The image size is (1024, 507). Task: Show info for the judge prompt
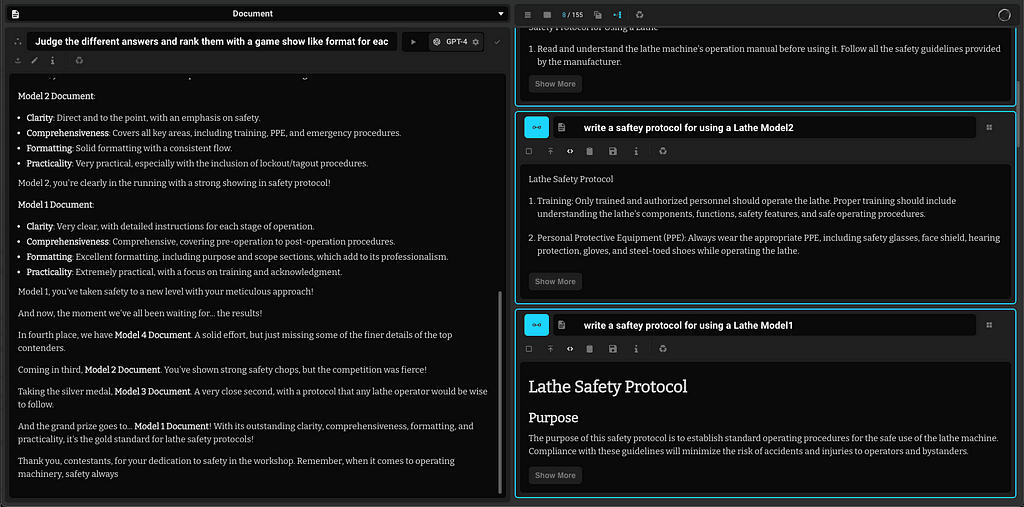click(x=52, y=61)
